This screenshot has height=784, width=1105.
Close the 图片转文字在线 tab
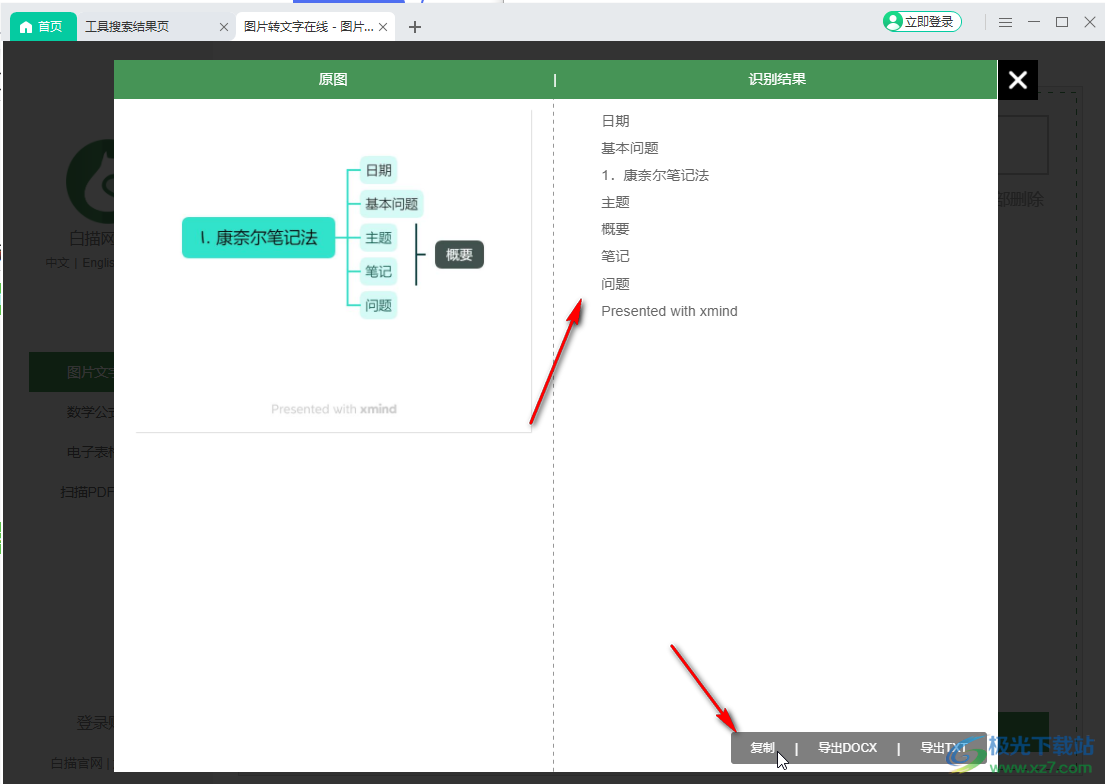[x=382, y=27]
